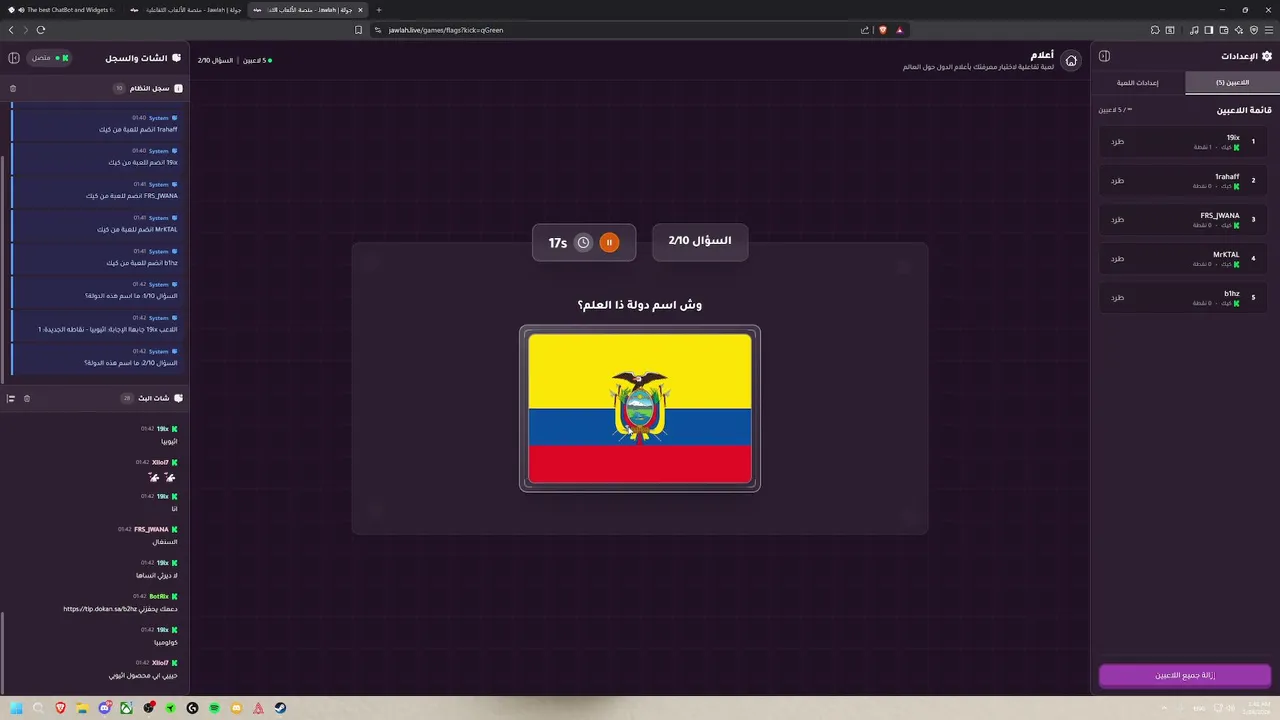Switch to the players tab اللاعبين (5)
The height and width of the screenshot is (720, 1280).
pyautogui.click(x=1232, y=83)
